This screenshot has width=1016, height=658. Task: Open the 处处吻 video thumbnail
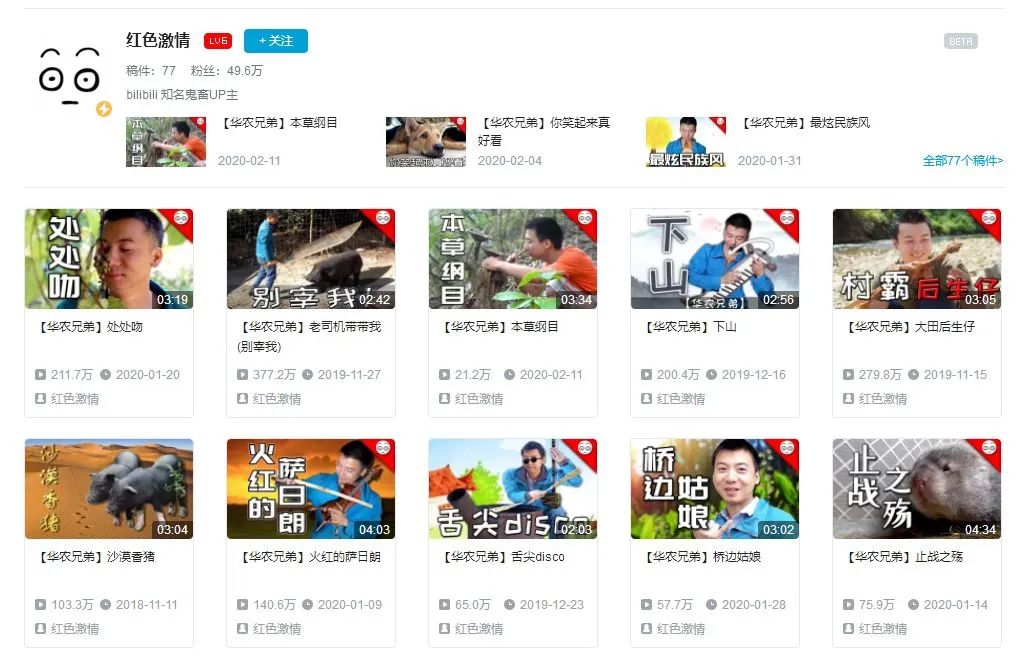(x=109, y=259)
